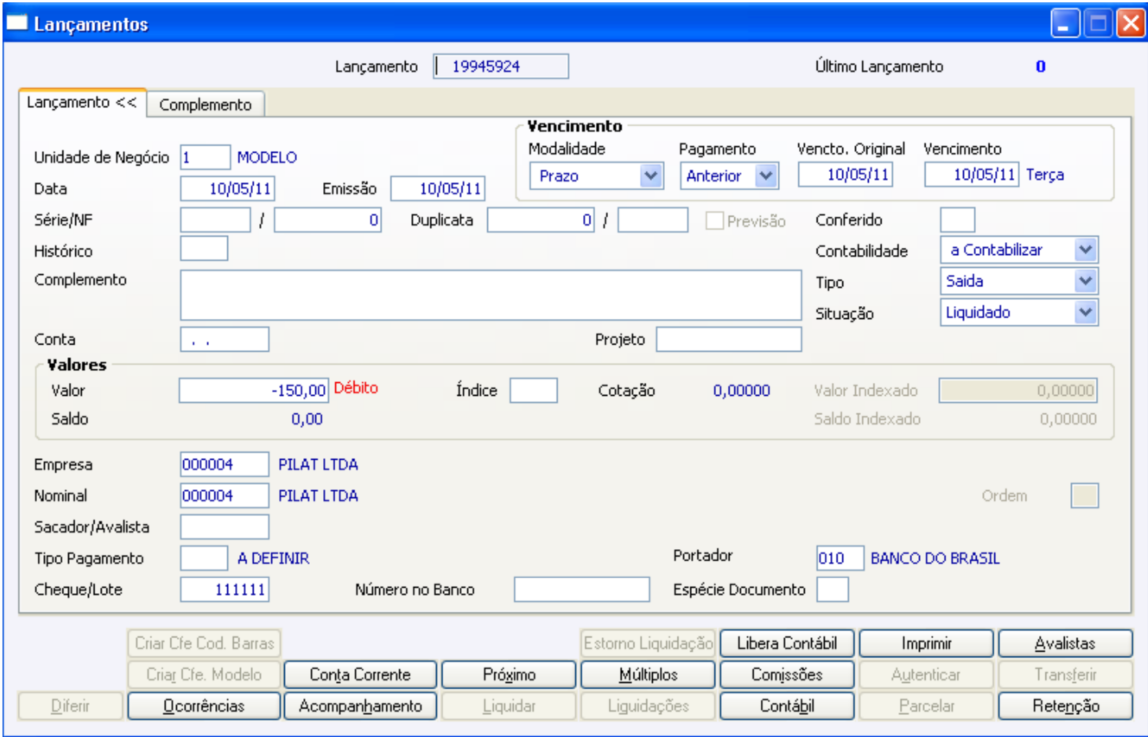Image resolution: width=1148 pixels, height=737 pixels.
Task: Click the Cotação value 0,00000
Action: pos(742,391)
